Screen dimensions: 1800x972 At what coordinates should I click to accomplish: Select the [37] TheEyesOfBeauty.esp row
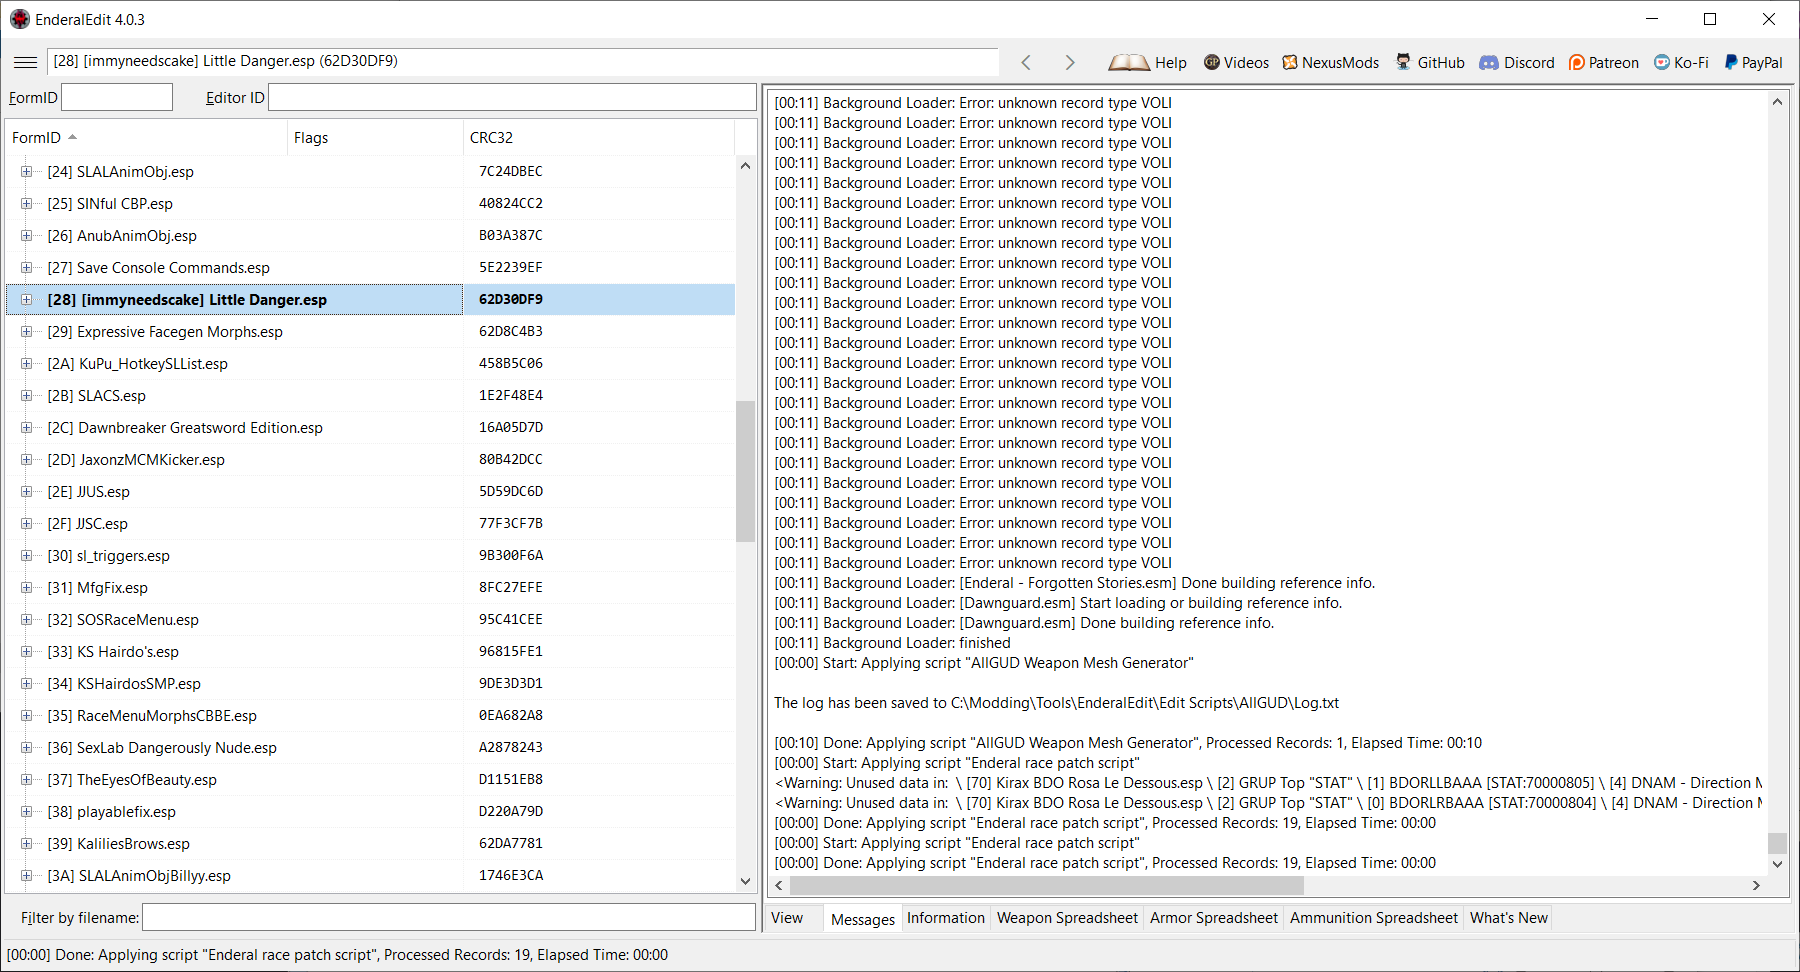[371, 779]
